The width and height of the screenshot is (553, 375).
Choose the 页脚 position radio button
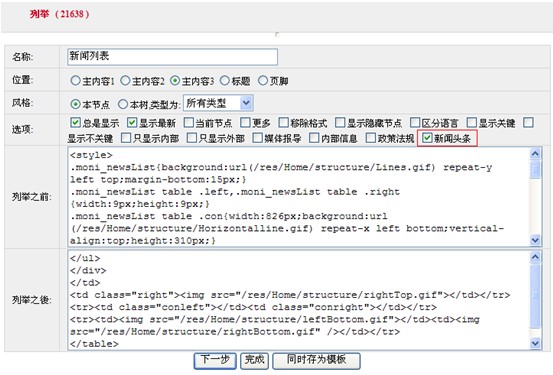(263, 81)
